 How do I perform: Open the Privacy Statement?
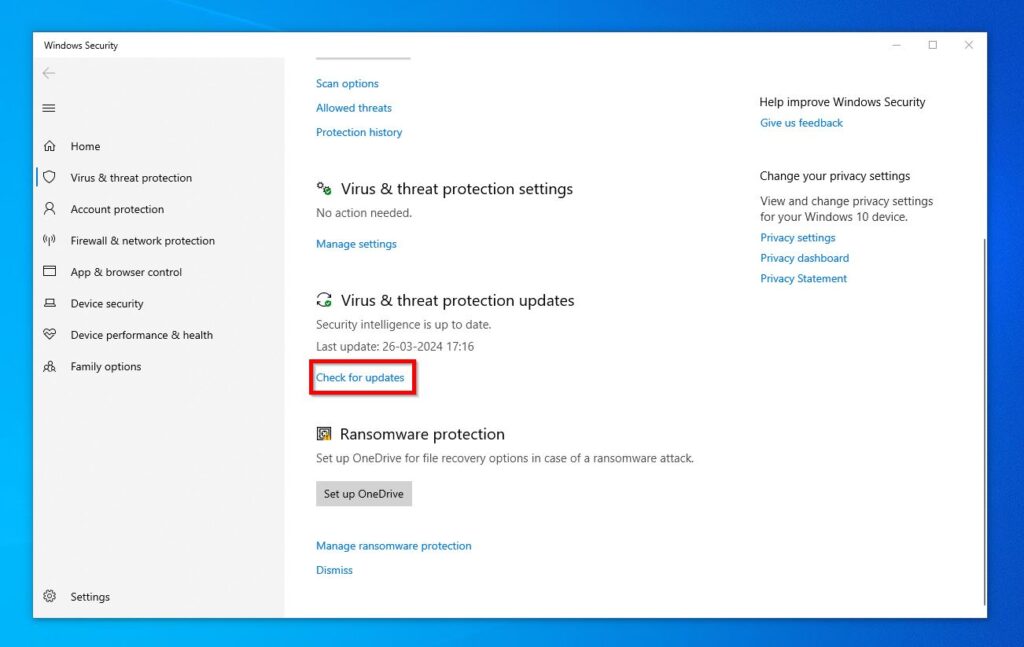tap(803, 278)
